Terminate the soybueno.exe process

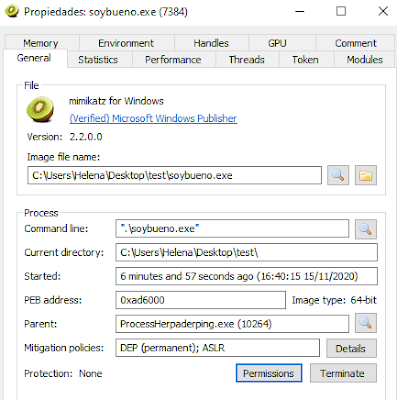pyautogui.click(x=343, y=373)
